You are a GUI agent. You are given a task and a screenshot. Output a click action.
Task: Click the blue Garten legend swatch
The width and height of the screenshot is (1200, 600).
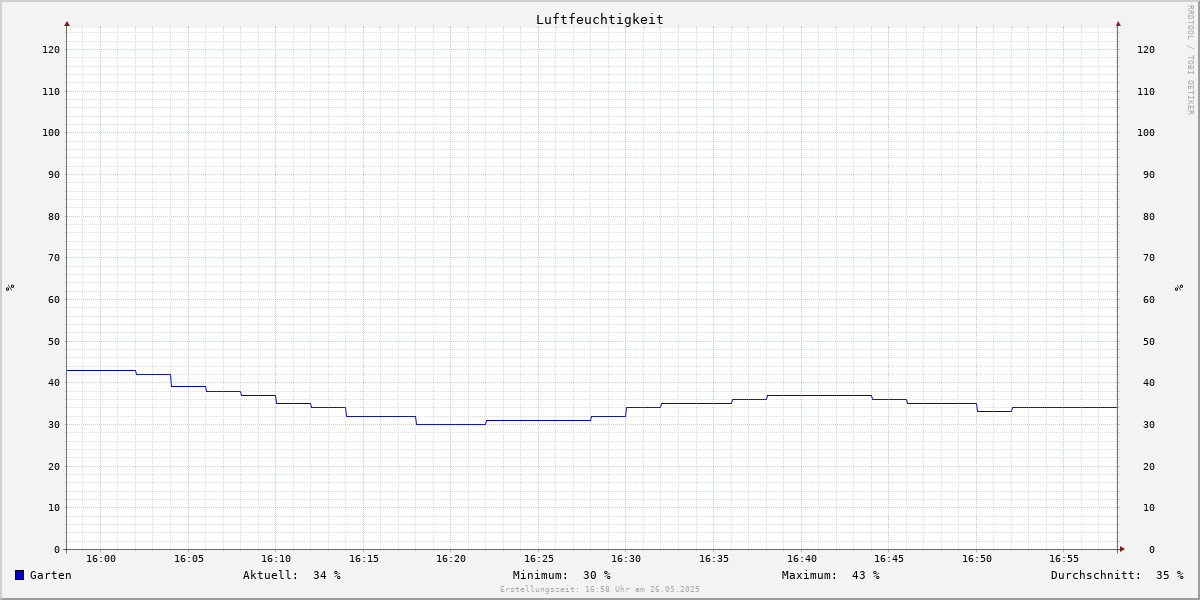pos(19,575)
